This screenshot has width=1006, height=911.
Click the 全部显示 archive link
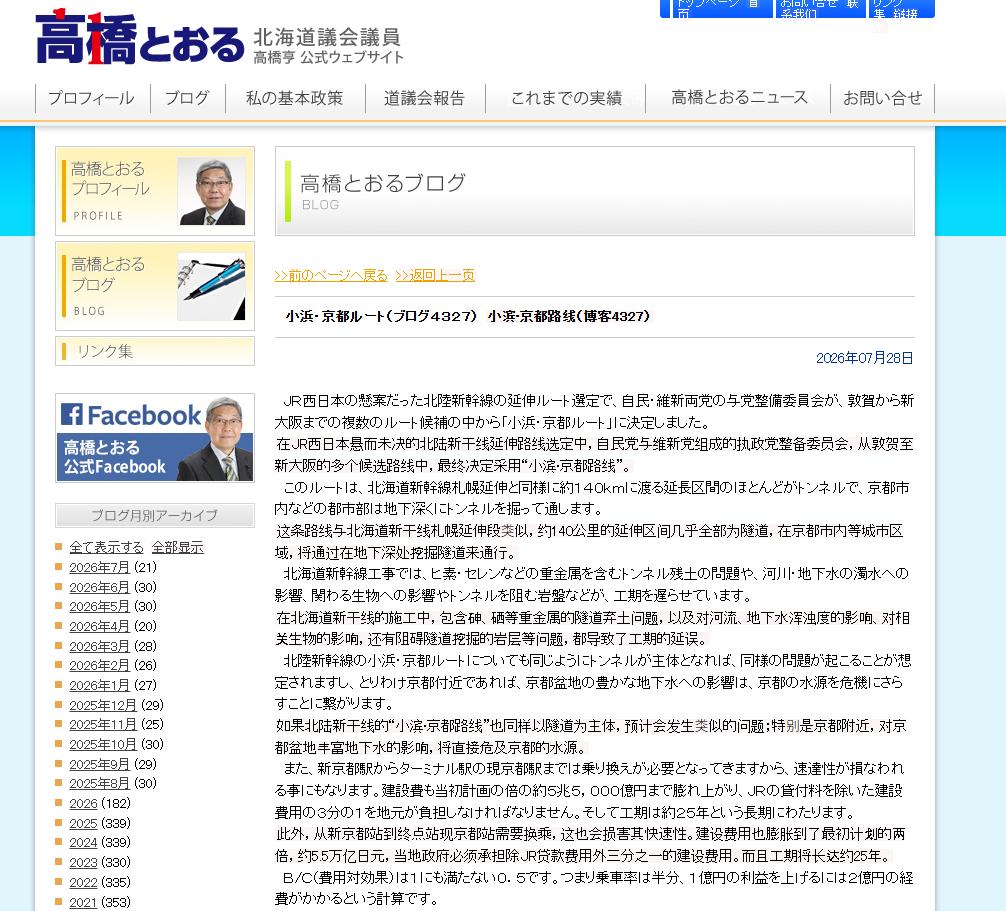(x=178, y=547)
